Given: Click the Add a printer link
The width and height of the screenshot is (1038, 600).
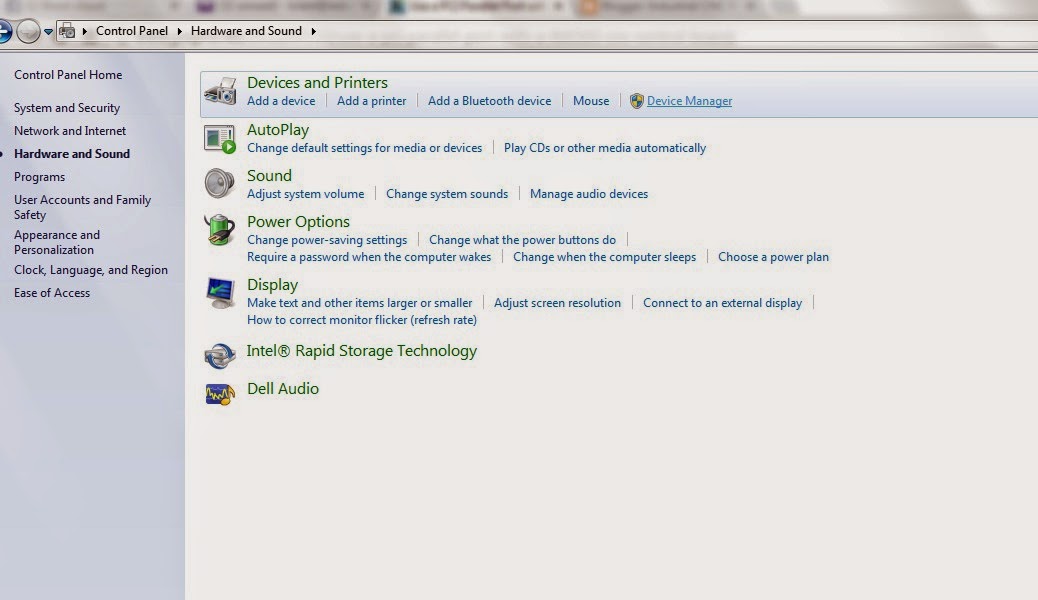Looking at the screenshot, I should (x=371, y=101).
